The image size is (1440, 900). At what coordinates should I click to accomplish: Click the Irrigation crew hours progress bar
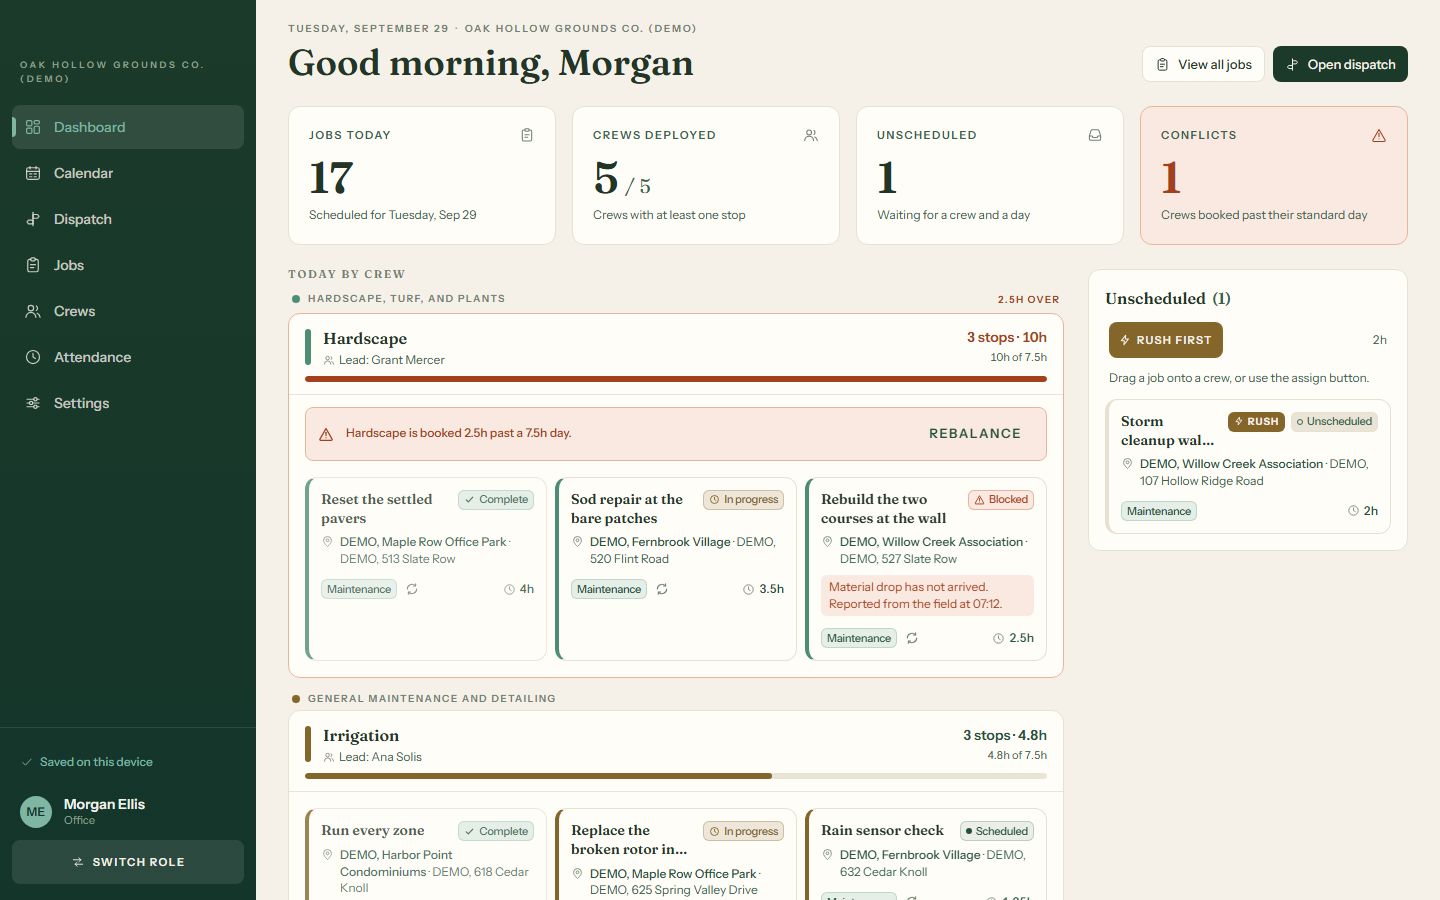pos(676,776)
